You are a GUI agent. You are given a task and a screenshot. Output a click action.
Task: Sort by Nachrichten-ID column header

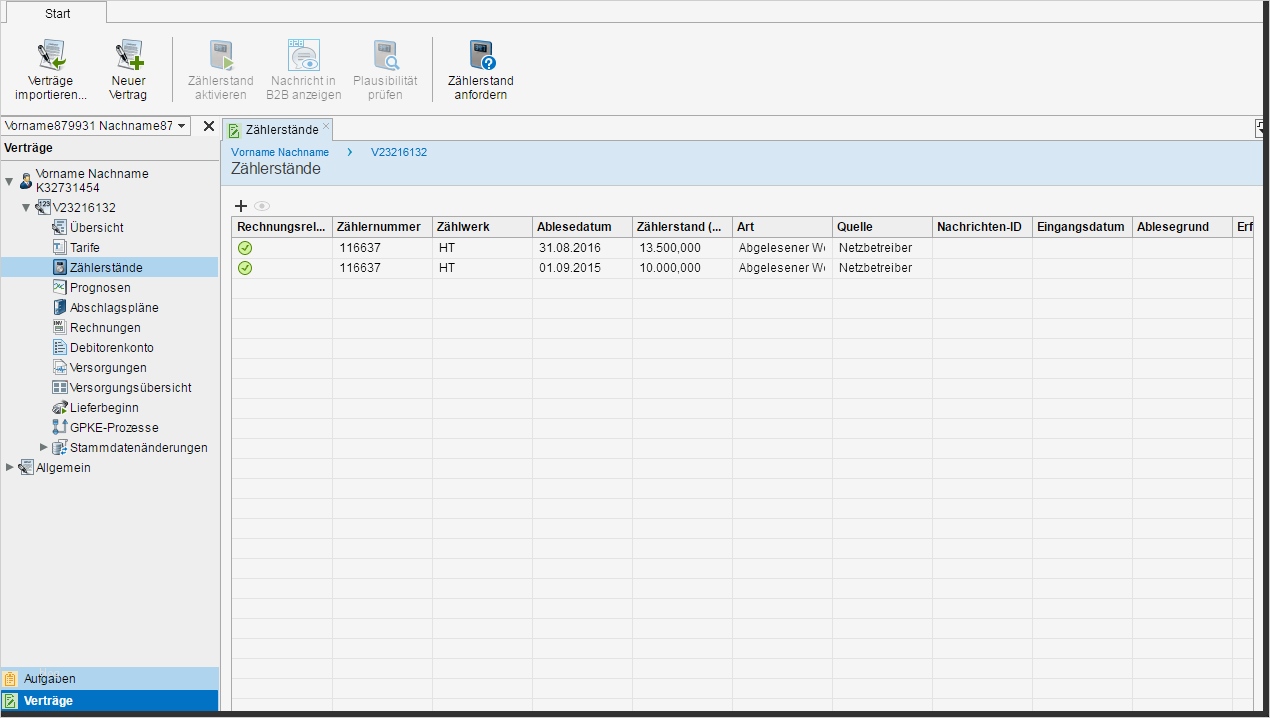point(982,227)
